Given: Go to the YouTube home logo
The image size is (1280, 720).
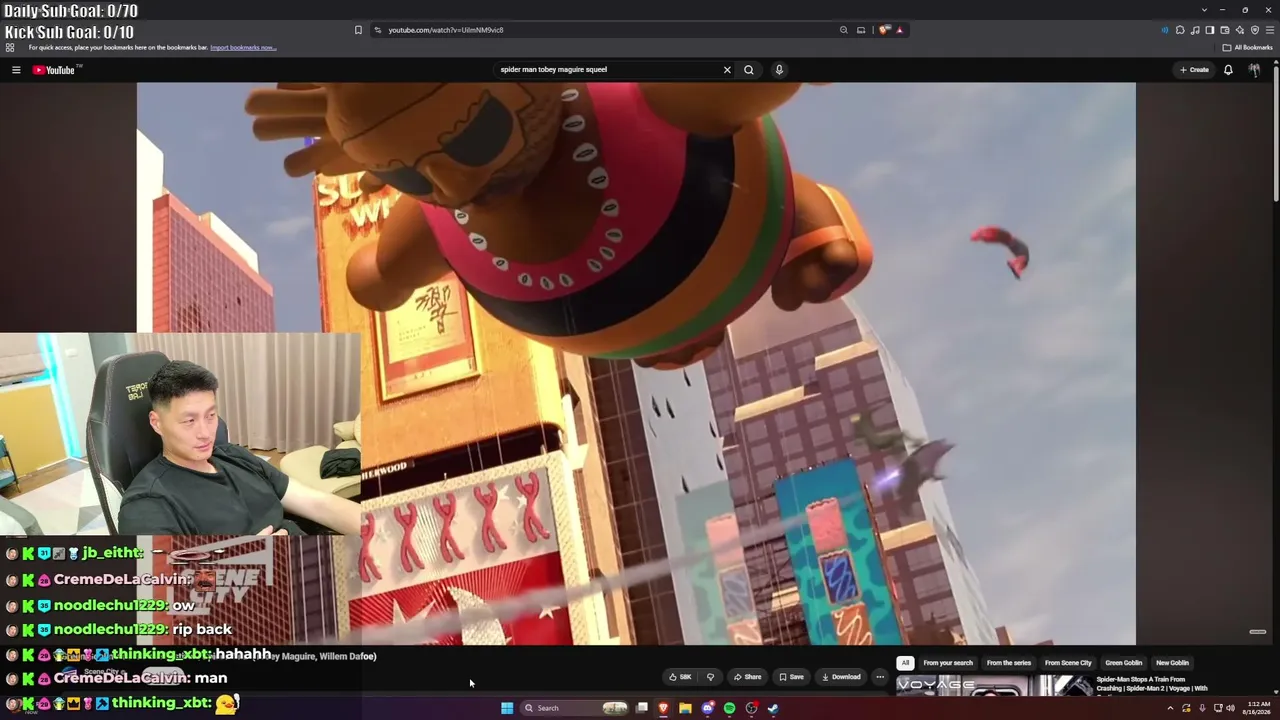Looking at the screenshot, I should click(x=54, y=70).
